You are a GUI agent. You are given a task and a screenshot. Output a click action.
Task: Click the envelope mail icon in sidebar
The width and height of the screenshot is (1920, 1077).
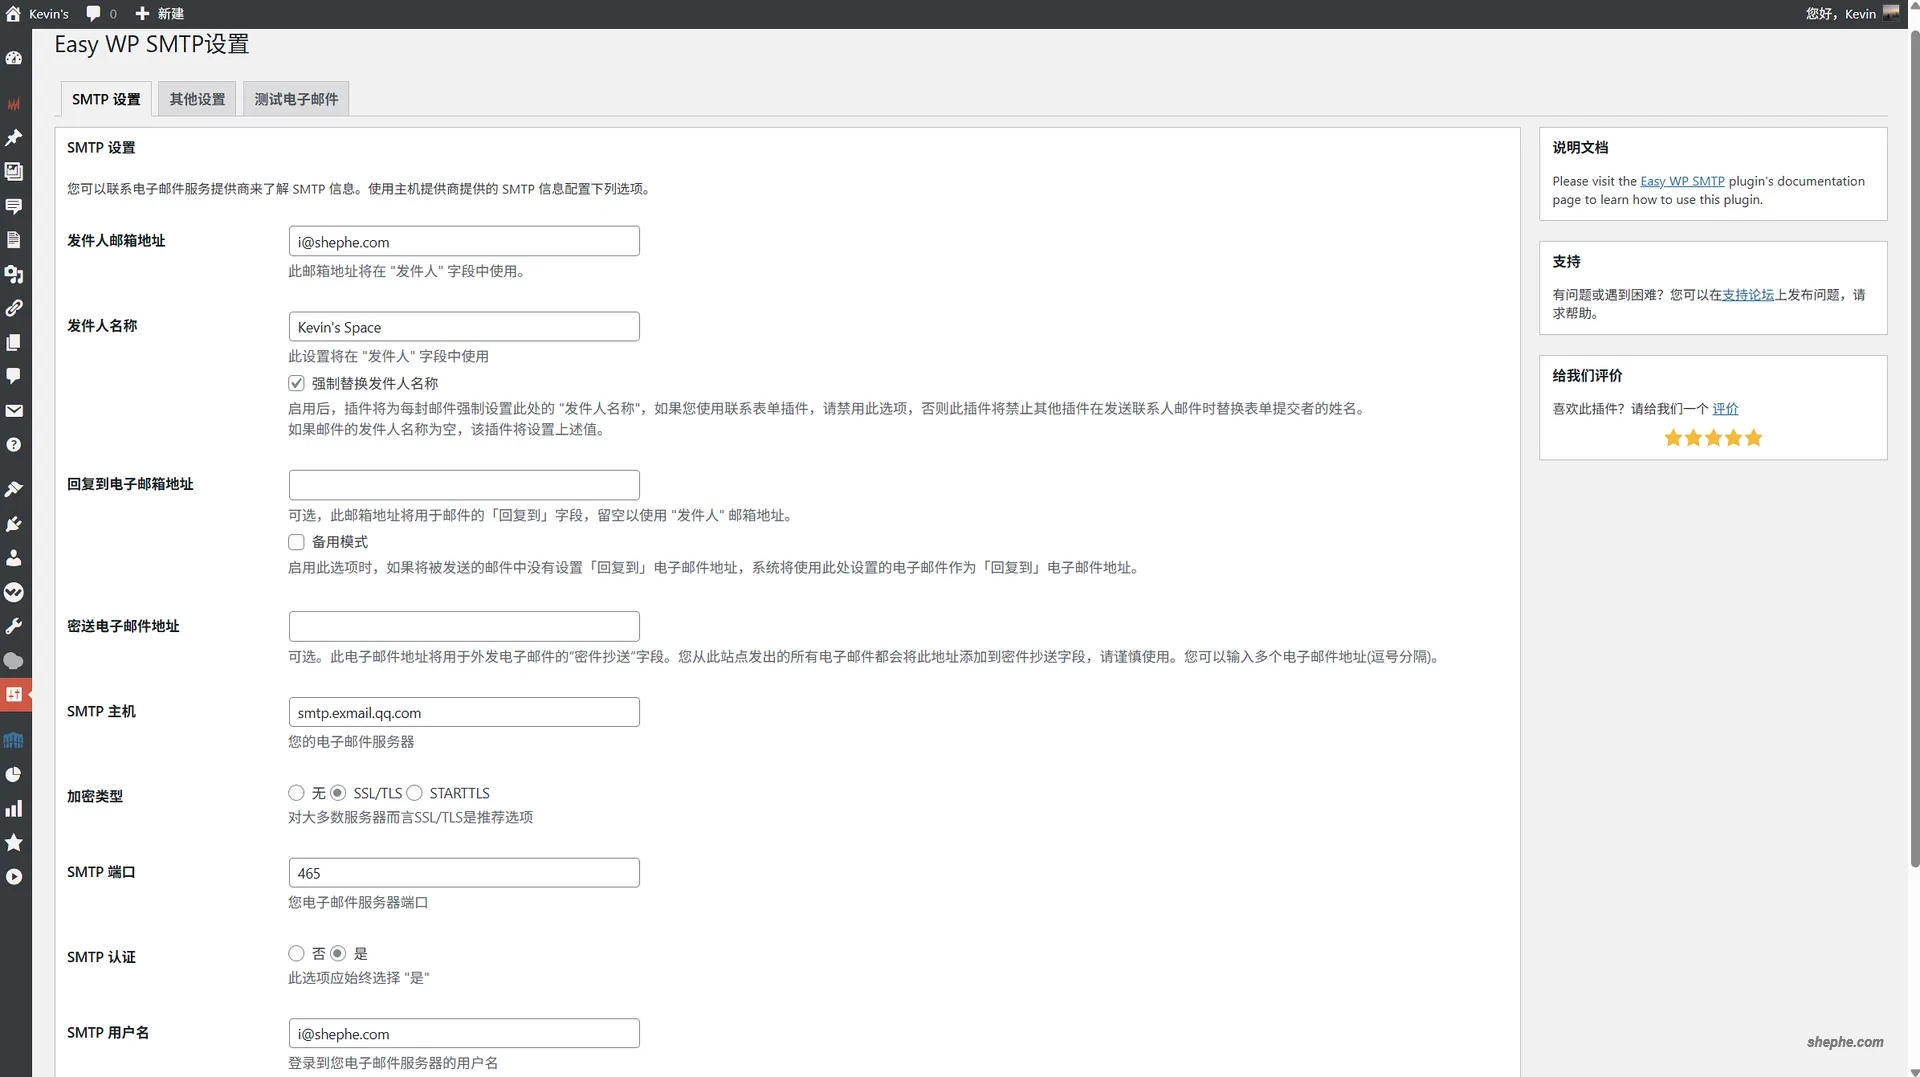tap(14, 411)
